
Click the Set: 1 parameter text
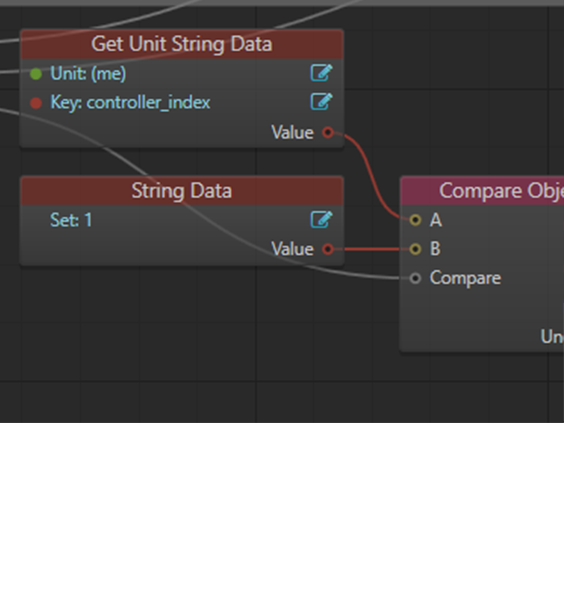tap(71, 220)
